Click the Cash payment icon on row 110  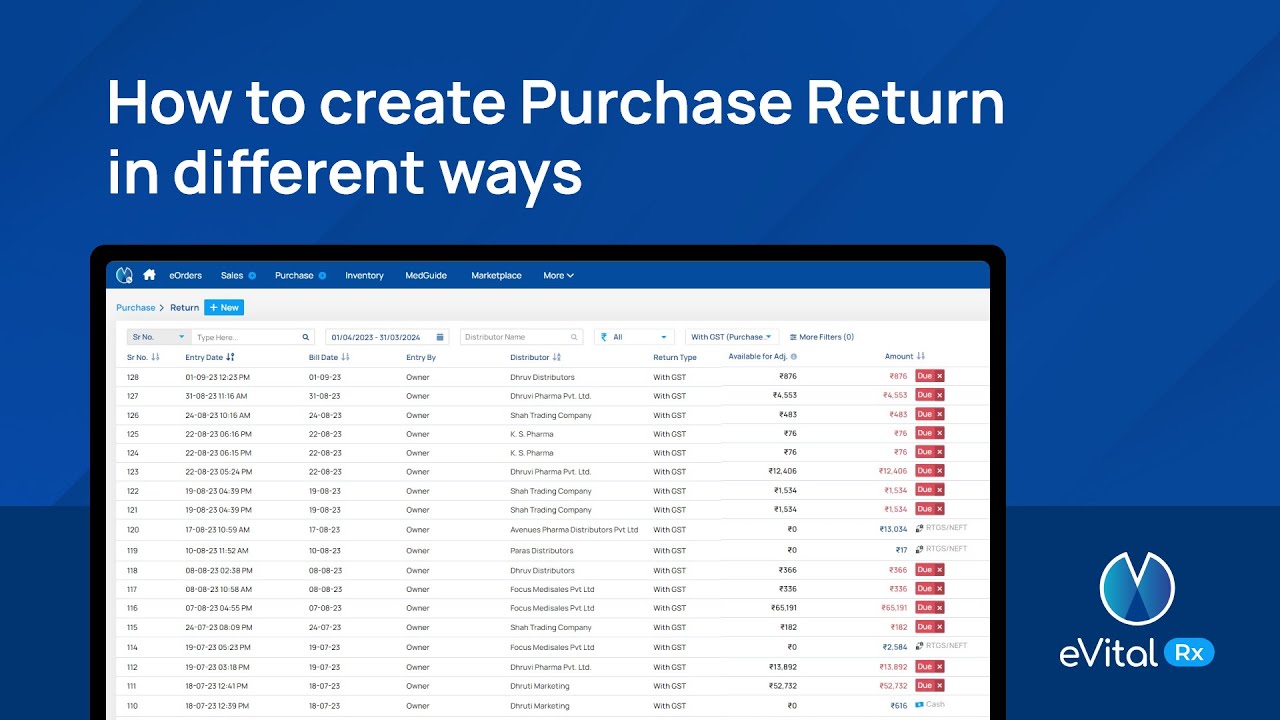[919, 705]
